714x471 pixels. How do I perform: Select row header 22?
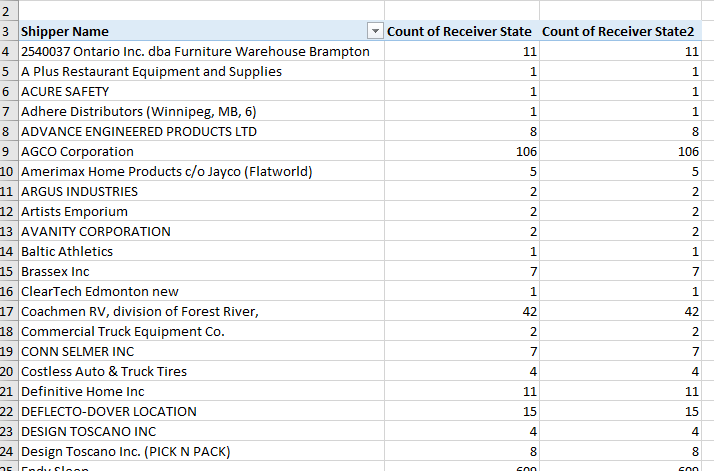(x=9, y=412)
